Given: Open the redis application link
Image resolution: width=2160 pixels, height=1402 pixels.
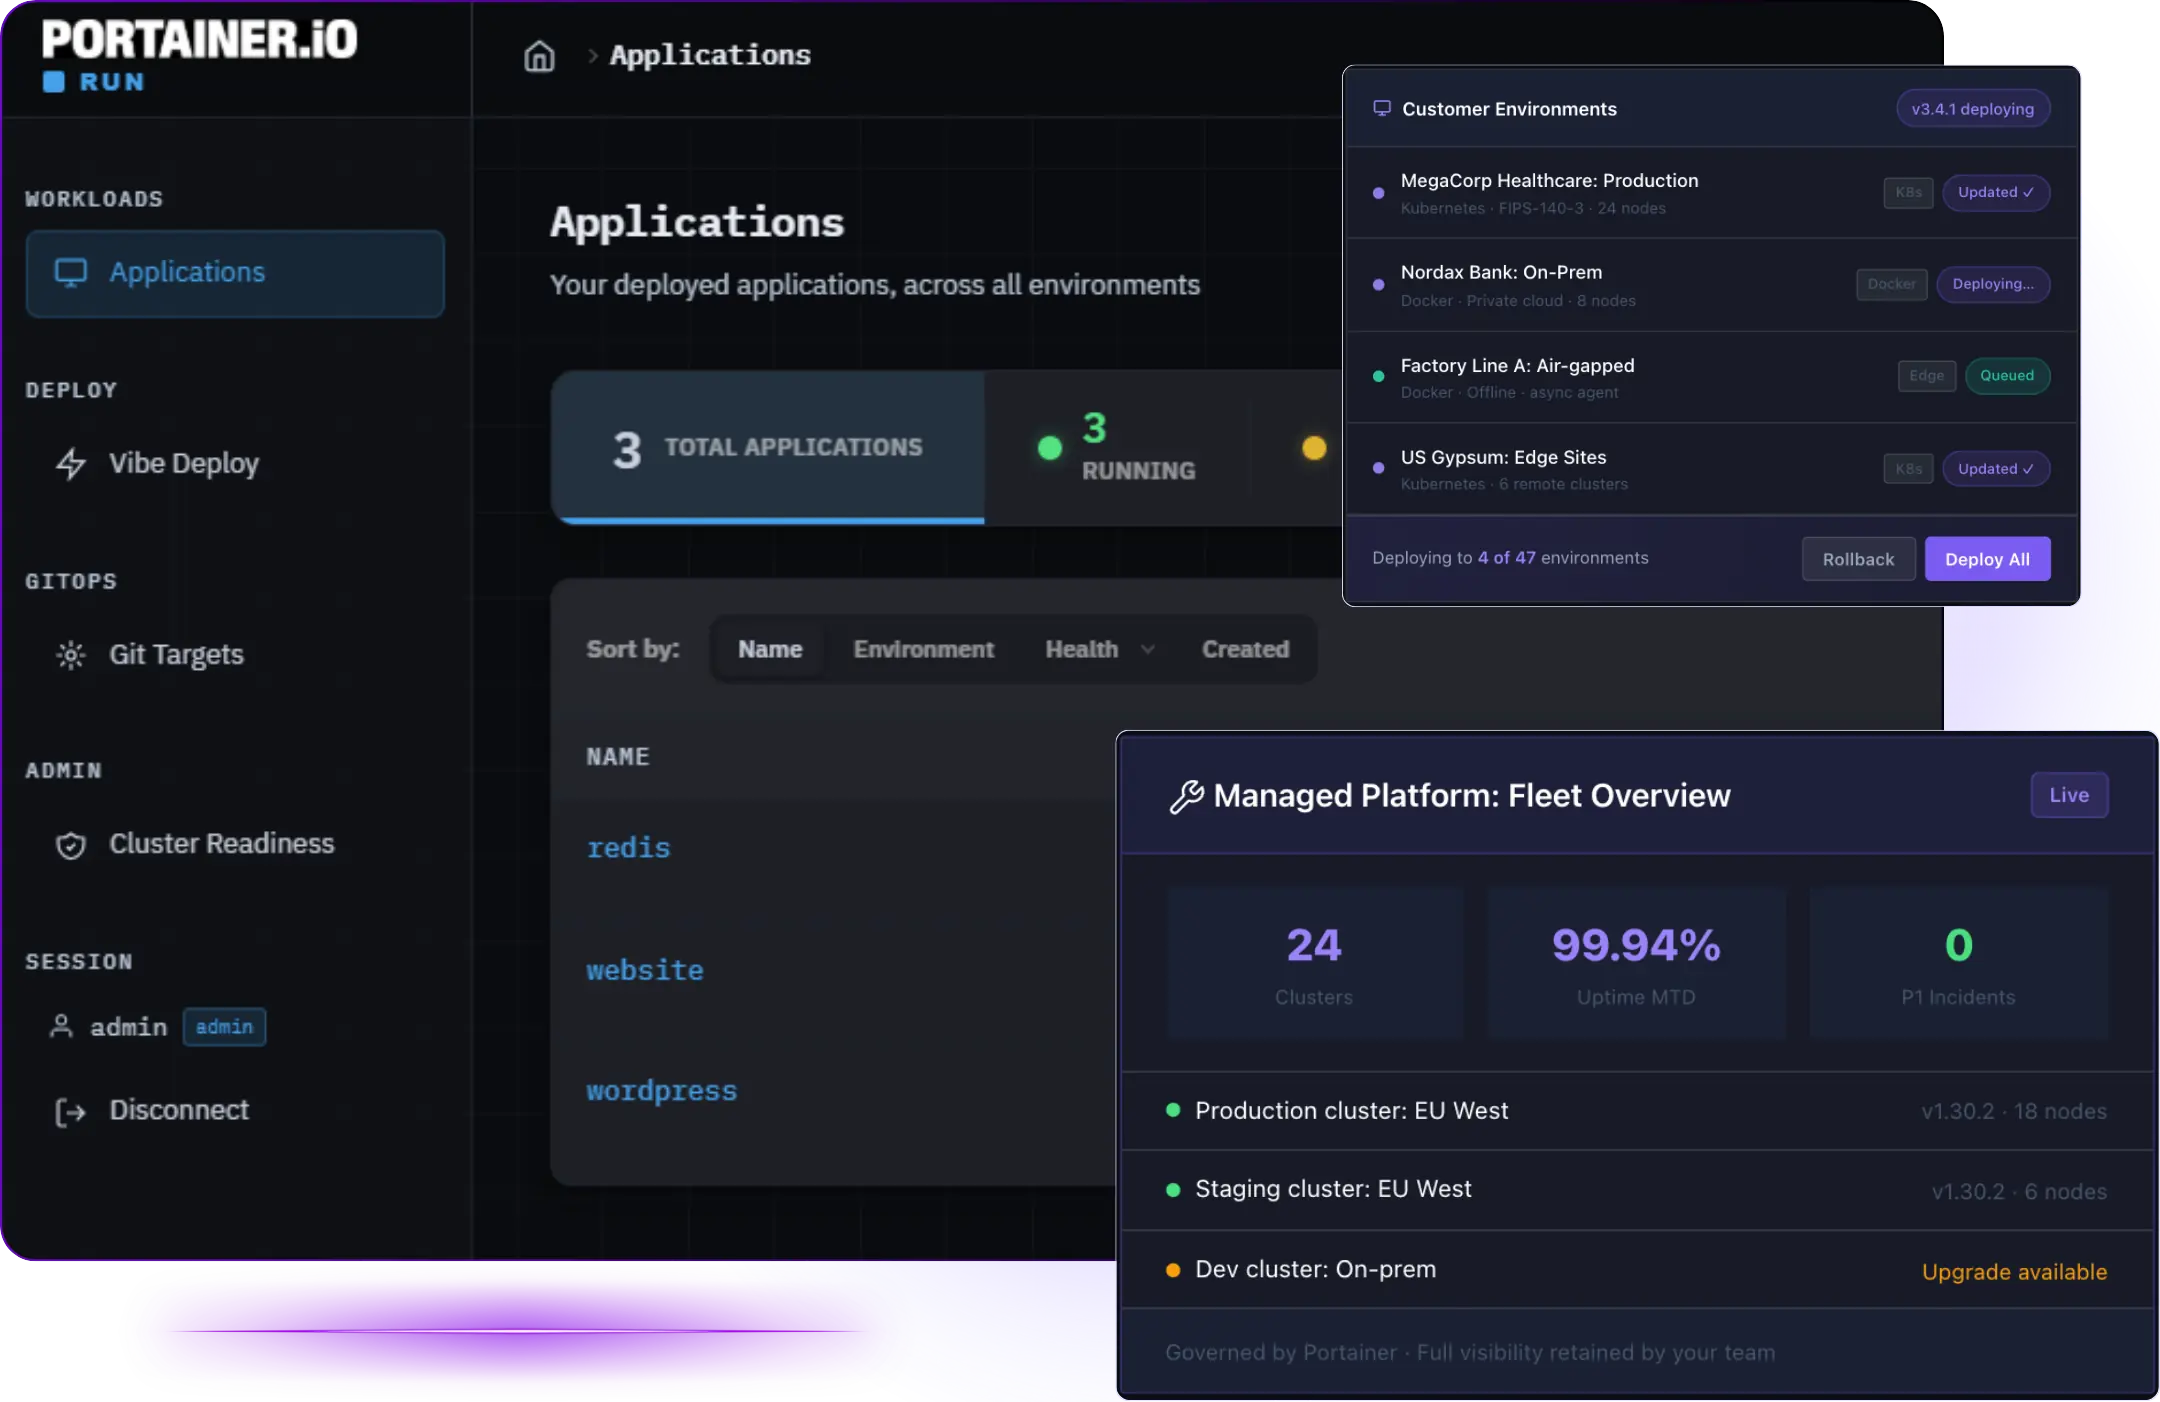Looking at the screenshot, I should [628, 848].
